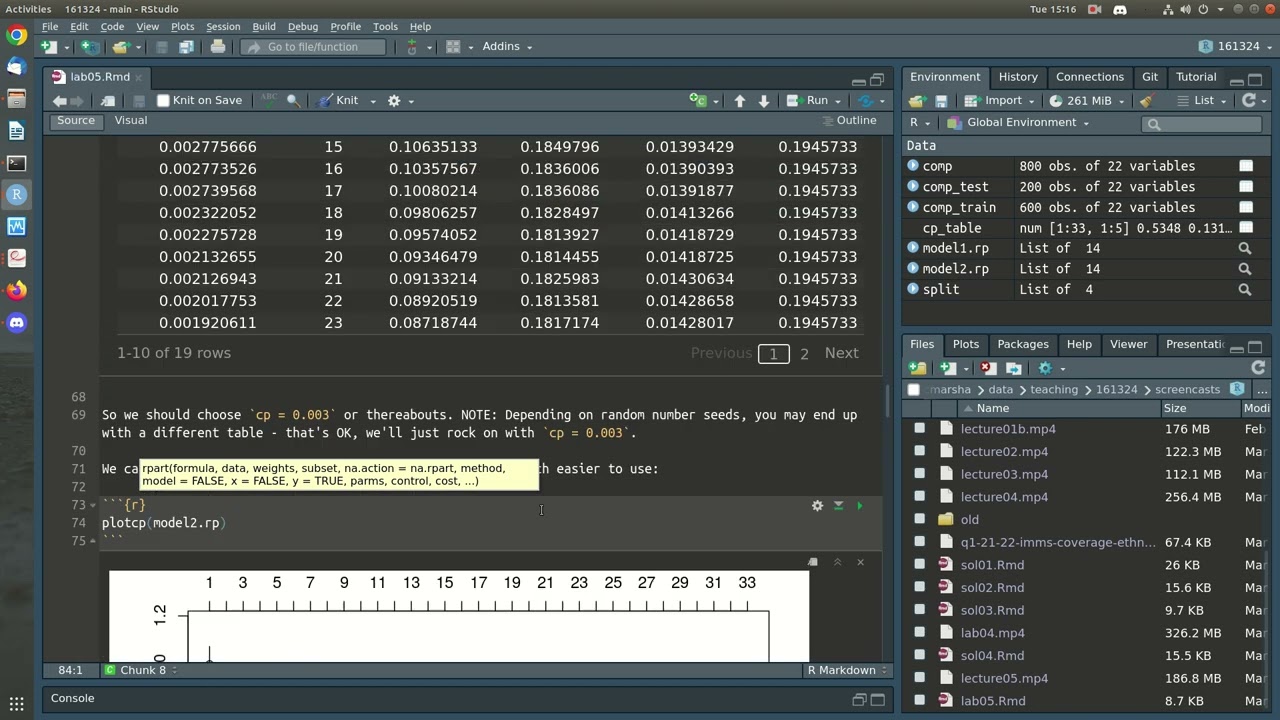This screenshot has width=1280, height=720.
Task: Expand the Knit options dropdown
Action: pyautogui.click(x=373, y=100)
